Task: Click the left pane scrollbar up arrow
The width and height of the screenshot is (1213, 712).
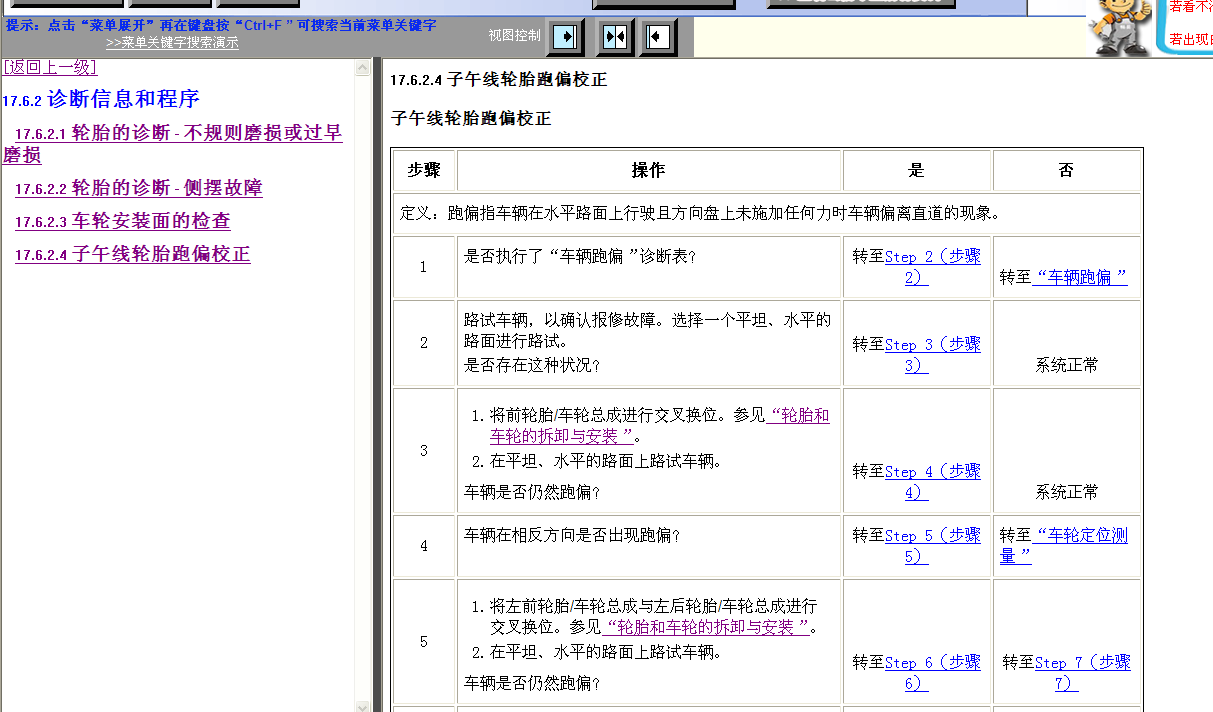Action: 363,67
